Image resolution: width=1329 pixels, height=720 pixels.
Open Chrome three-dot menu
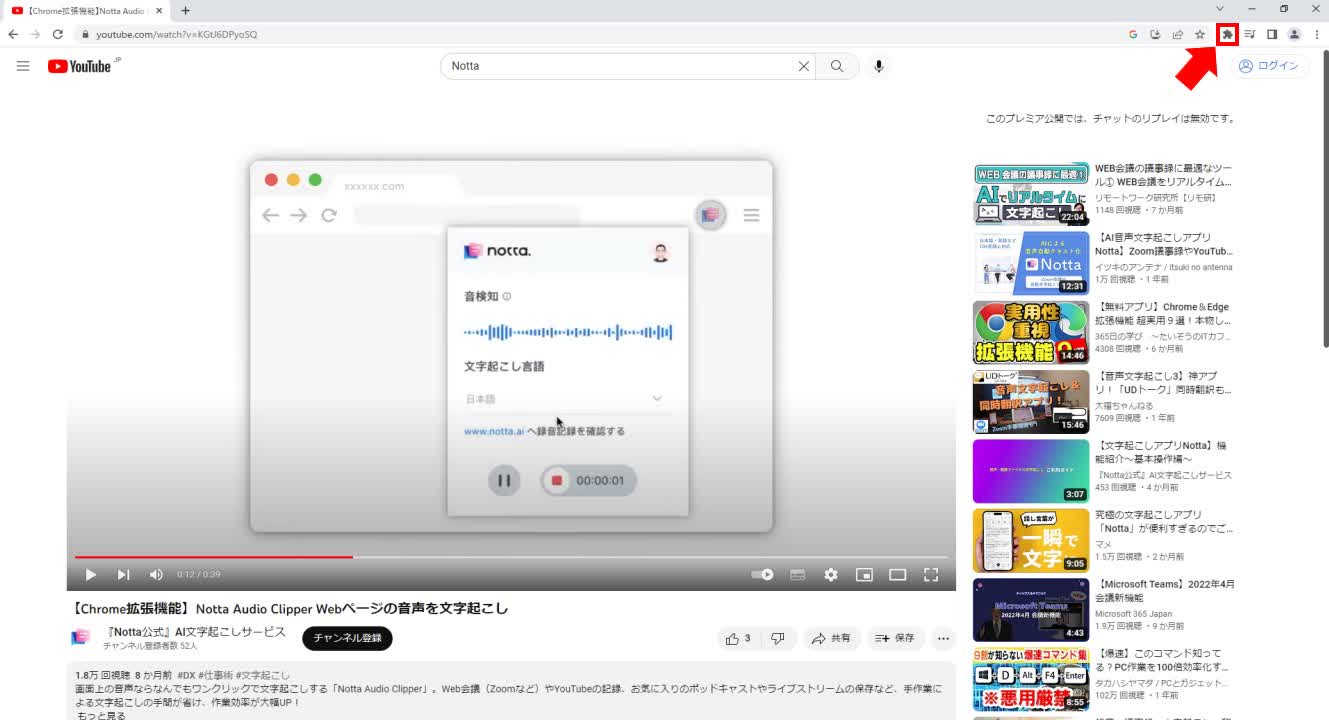pyautogui.click(x=1317, y=34)
